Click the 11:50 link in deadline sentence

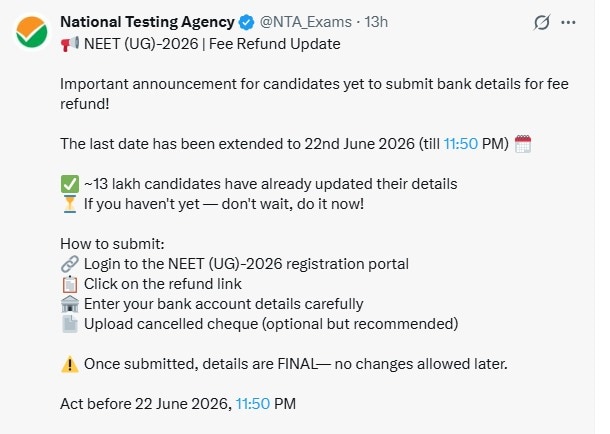[x=461, y=144]
